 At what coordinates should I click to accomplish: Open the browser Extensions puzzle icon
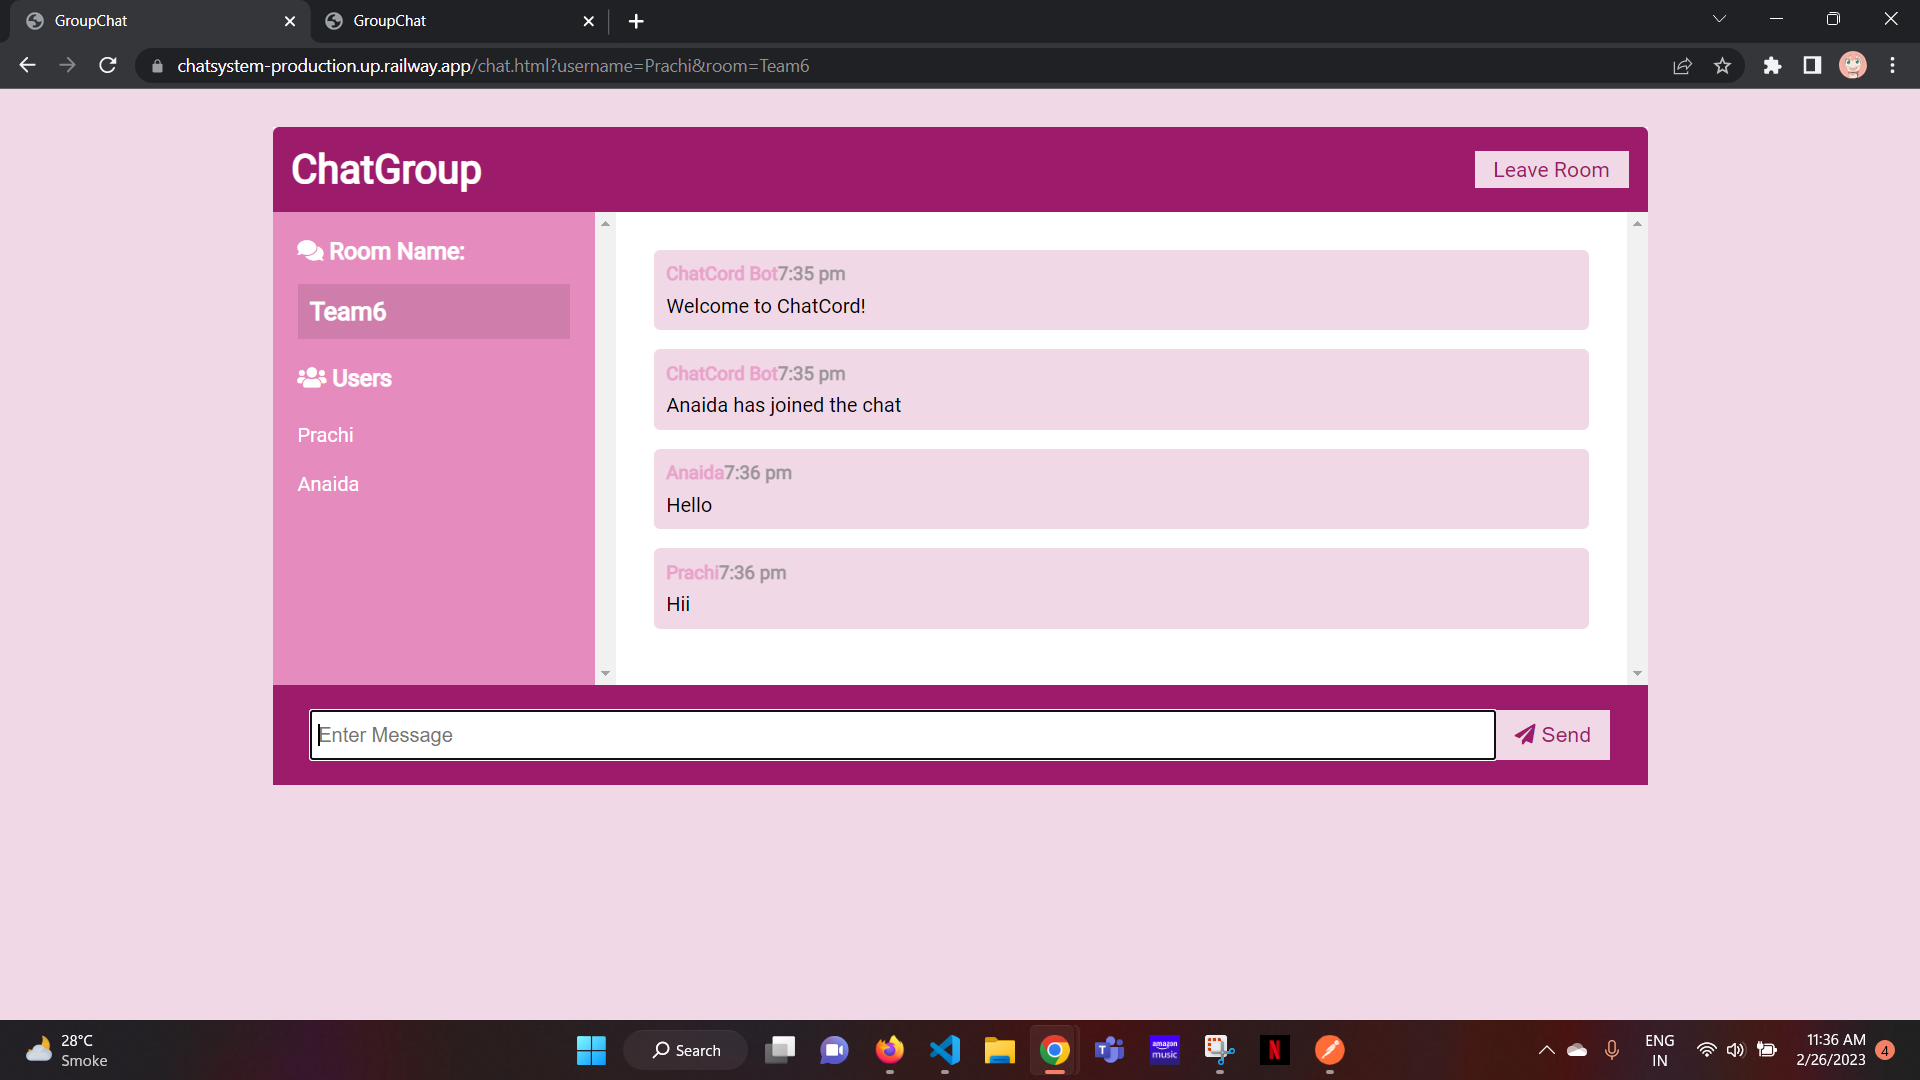(x=1772, y=66)
